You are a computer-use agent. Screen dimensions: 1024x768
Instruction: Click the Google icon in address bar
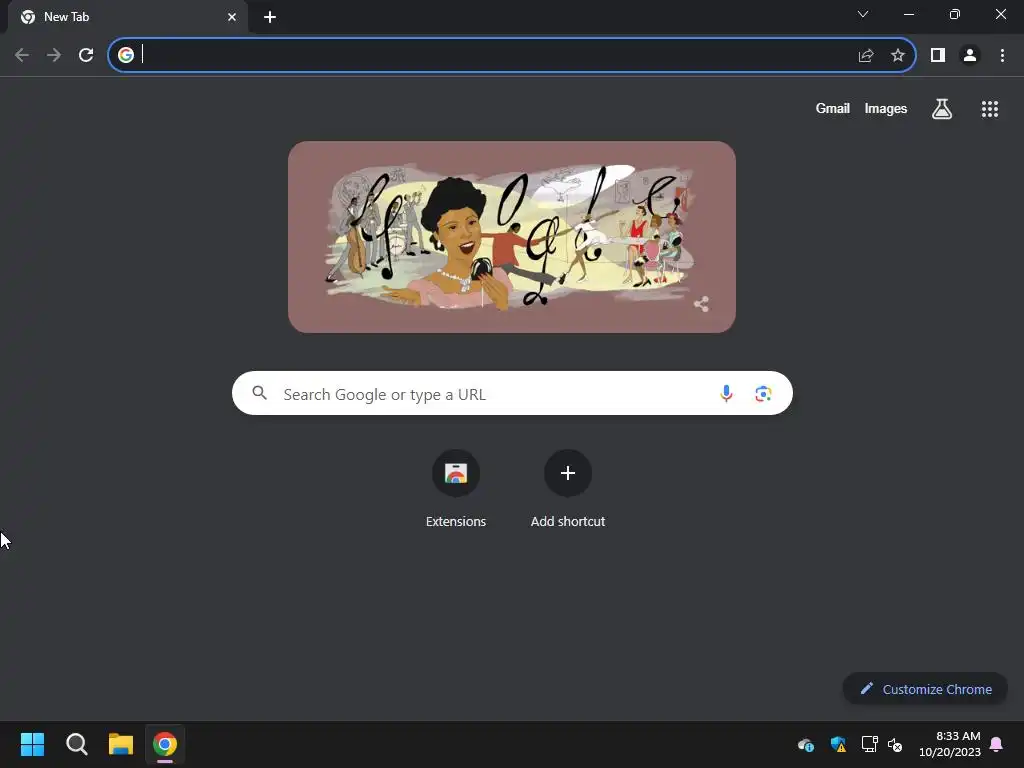(x=126, y=55)
